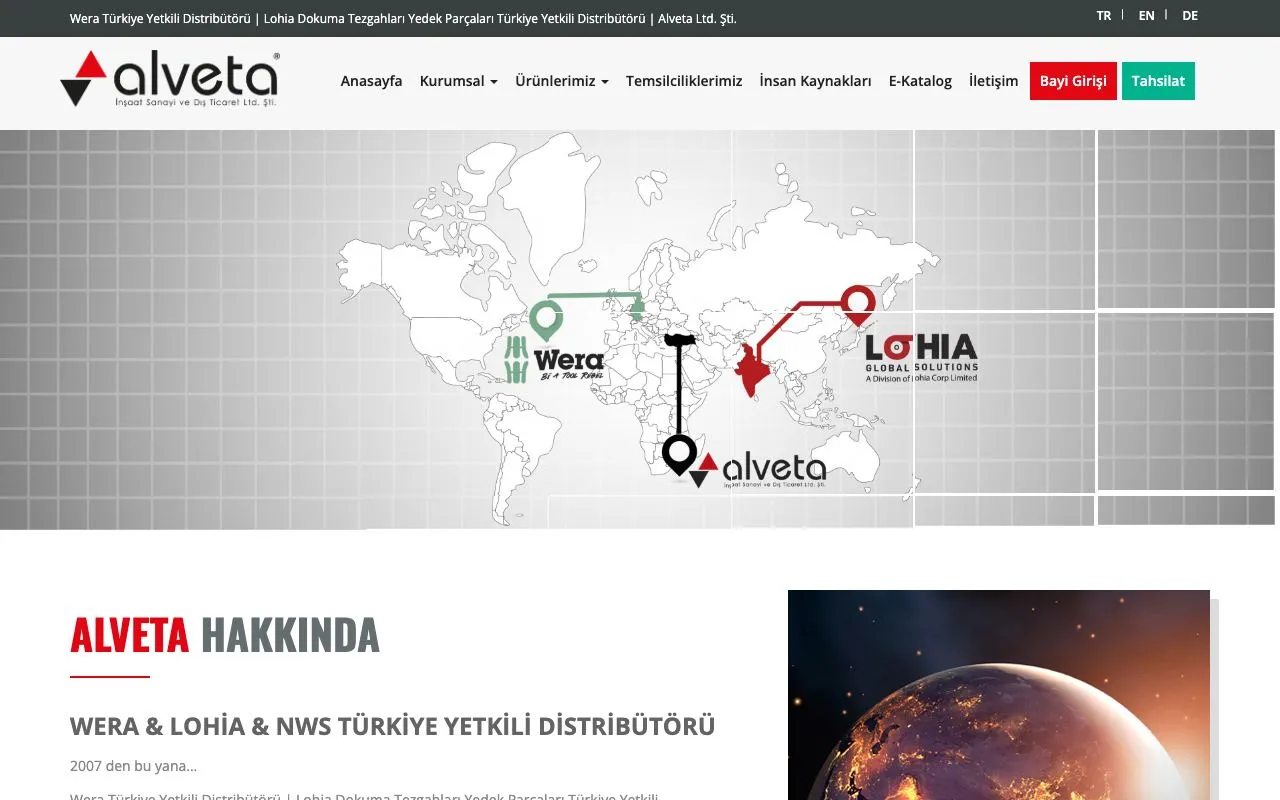Expand the Ürünlerimiz dropdown menu

point(562,81)
